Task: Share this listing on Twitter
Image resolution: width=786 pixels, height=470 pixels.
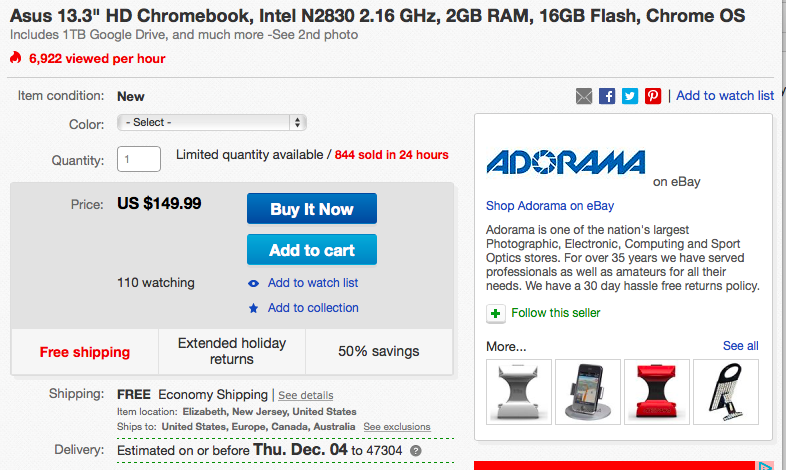Action: tap(630, 96)
